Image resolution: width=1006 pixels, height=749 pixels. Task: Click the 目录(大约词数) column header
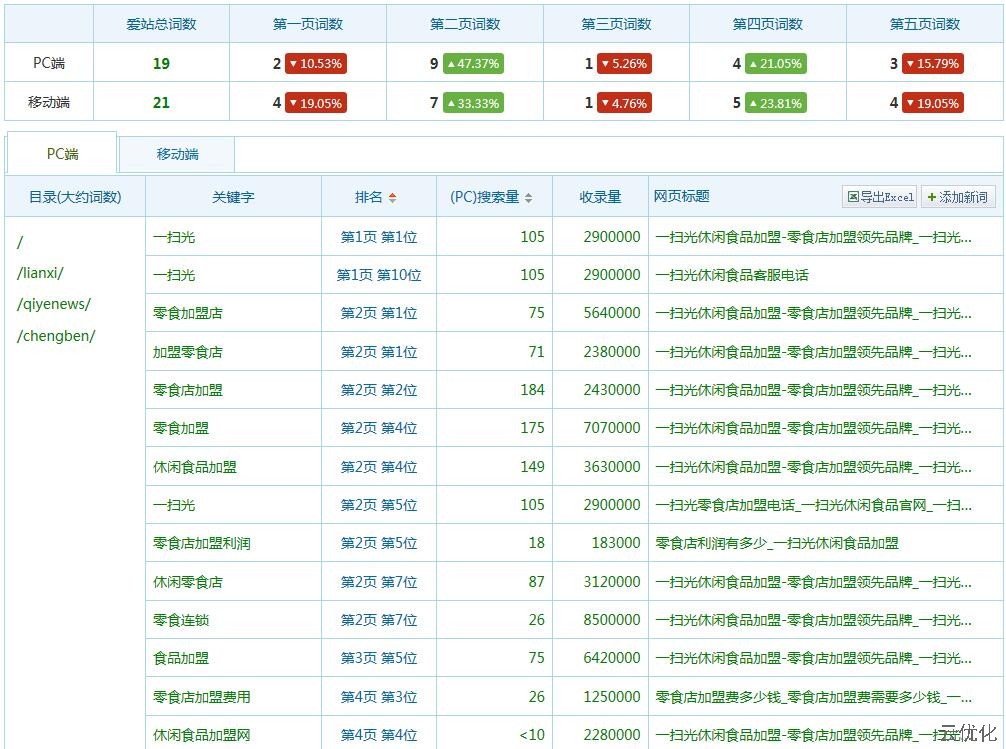[x=75, y=197]
